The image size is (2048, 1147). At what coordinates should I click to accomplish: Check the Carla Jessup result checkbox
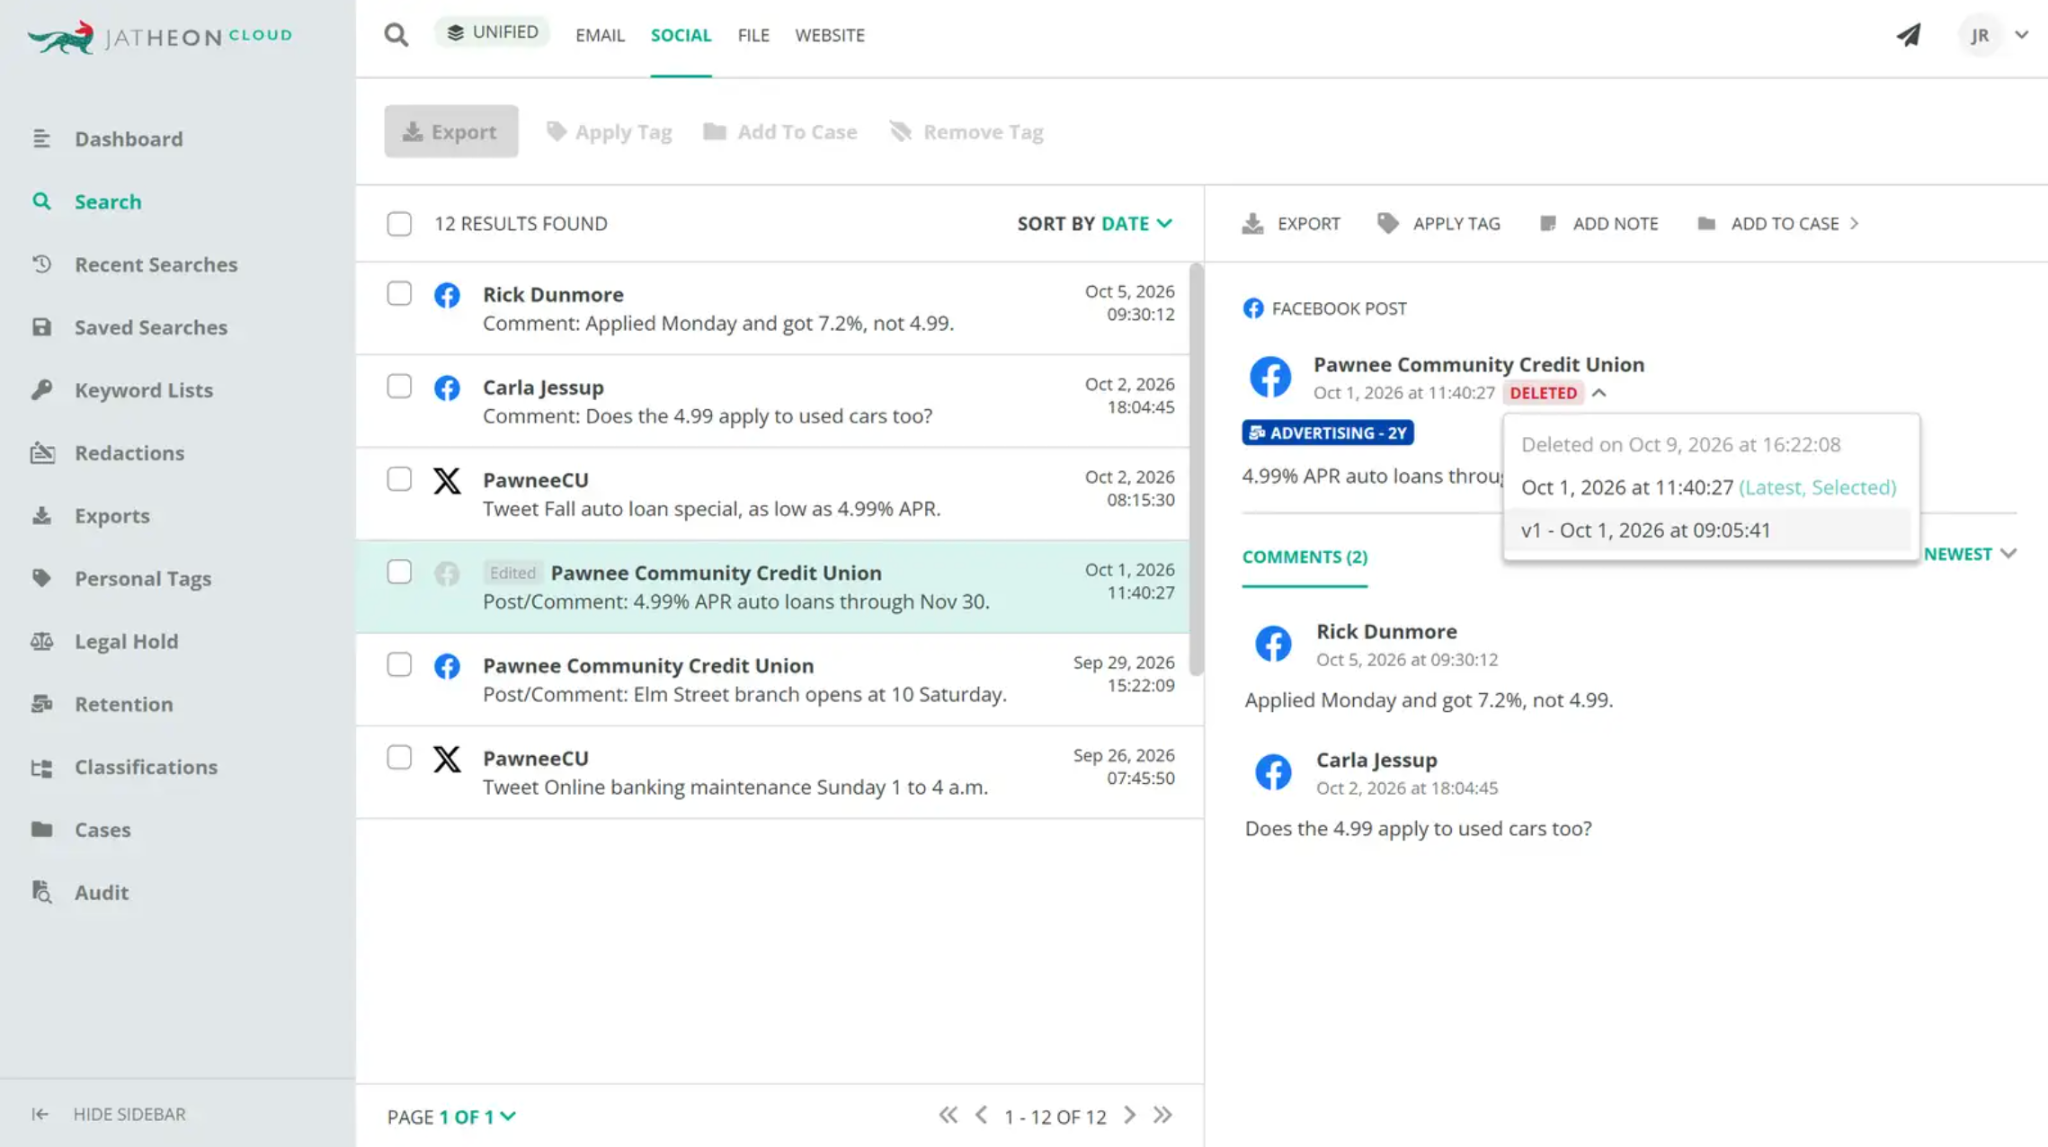coord(399,387)
